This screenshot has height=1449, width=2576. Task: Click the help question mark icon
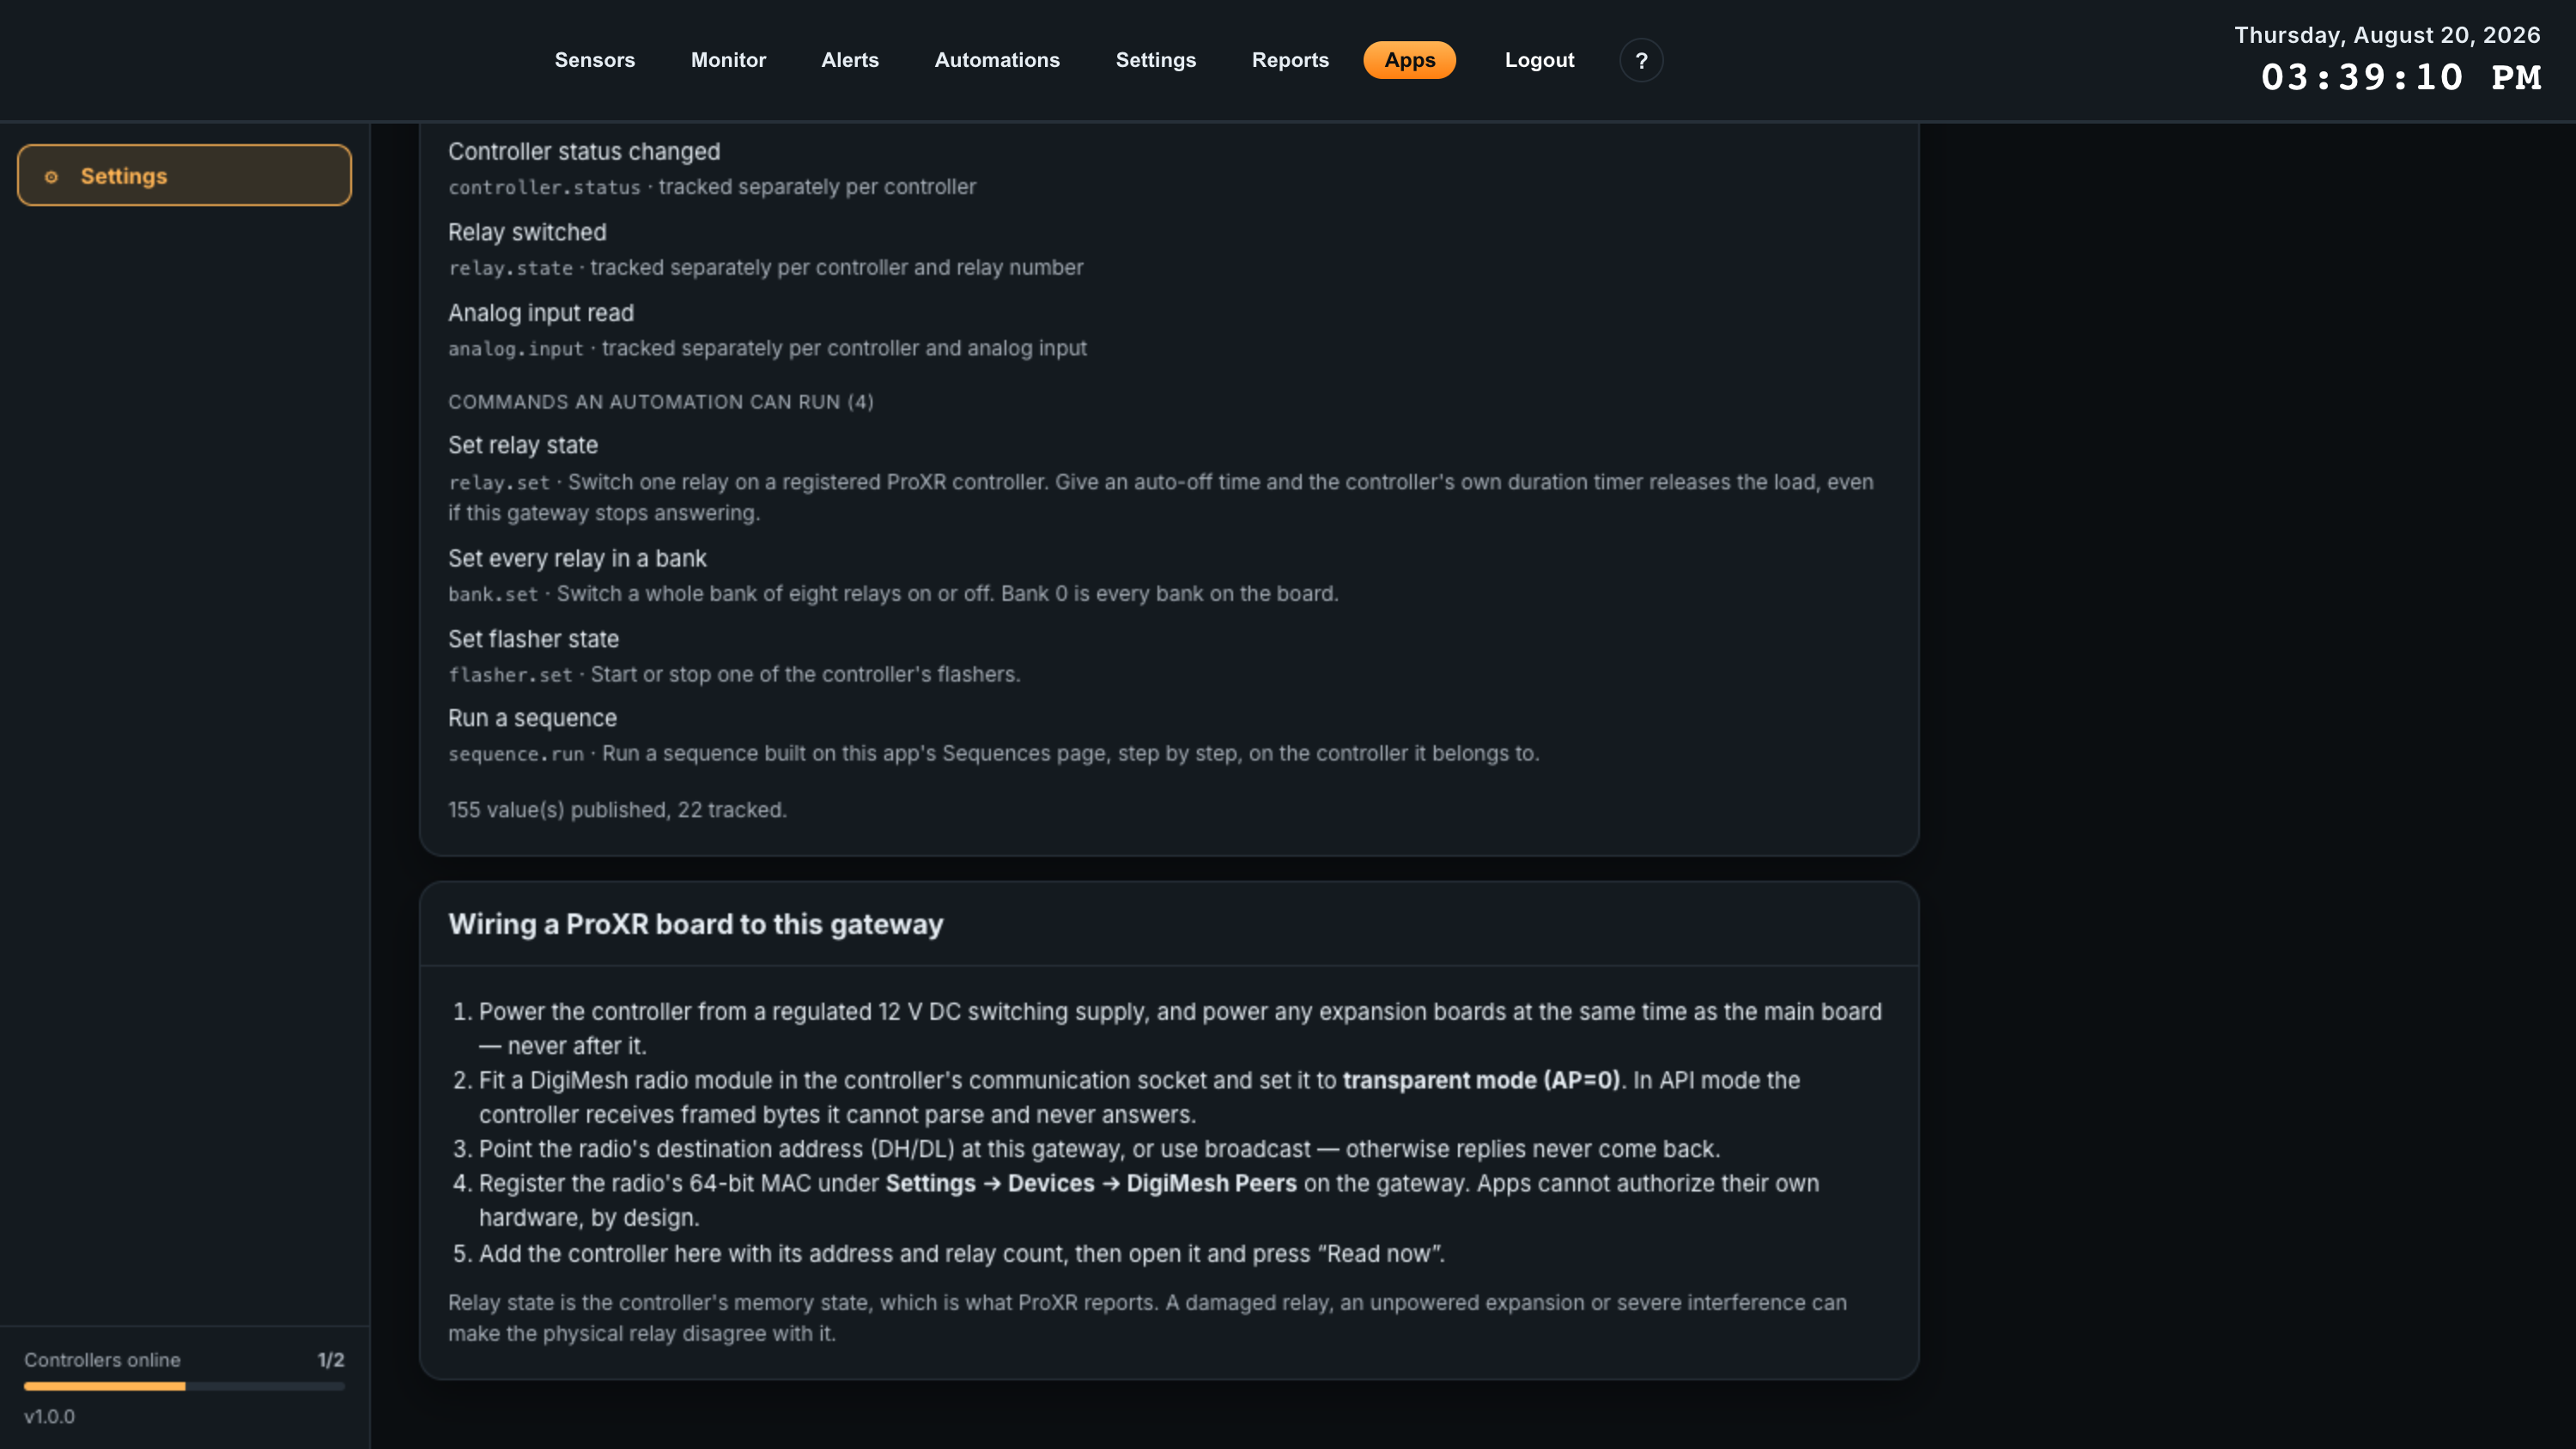(x=1641, y=60)
